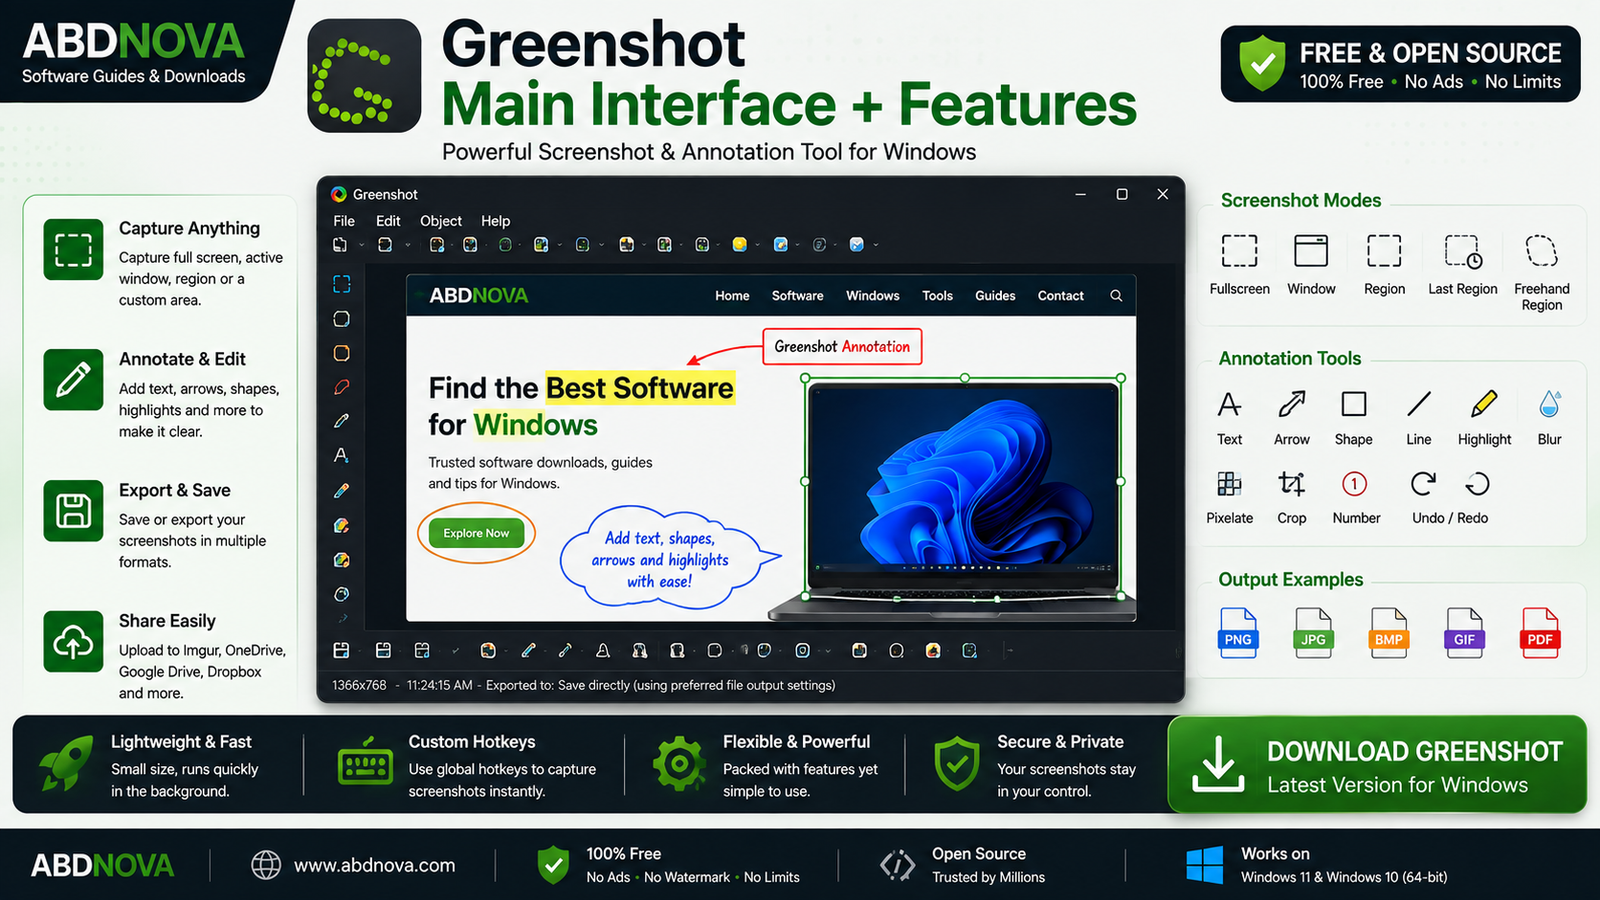Click the green Explore Now button

click(476, 533)
